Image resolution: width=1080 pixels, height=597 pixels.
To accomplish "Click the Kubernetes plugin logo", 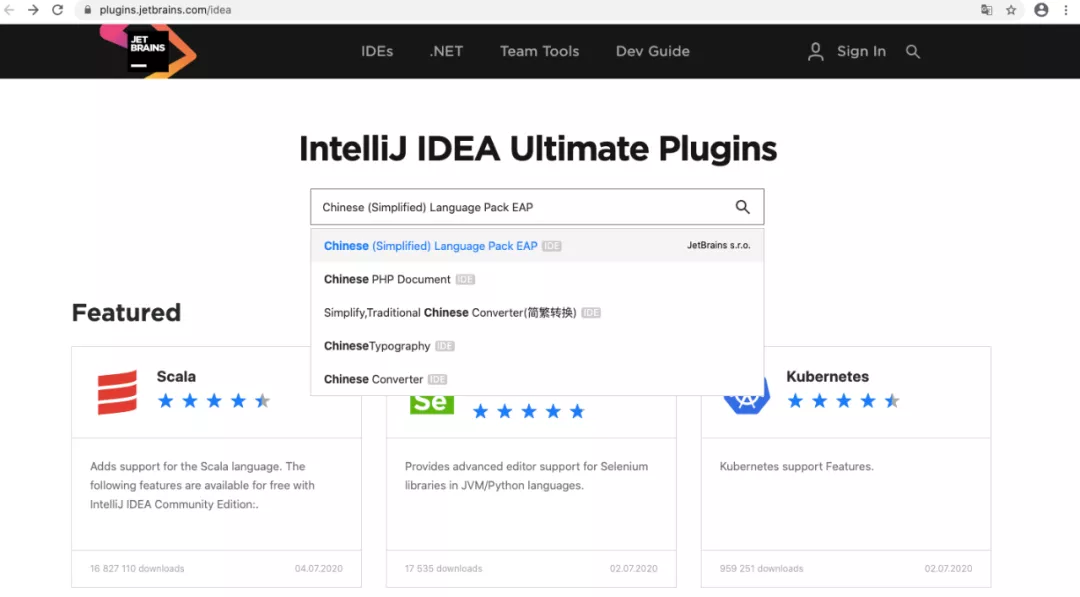I will 747,396.
